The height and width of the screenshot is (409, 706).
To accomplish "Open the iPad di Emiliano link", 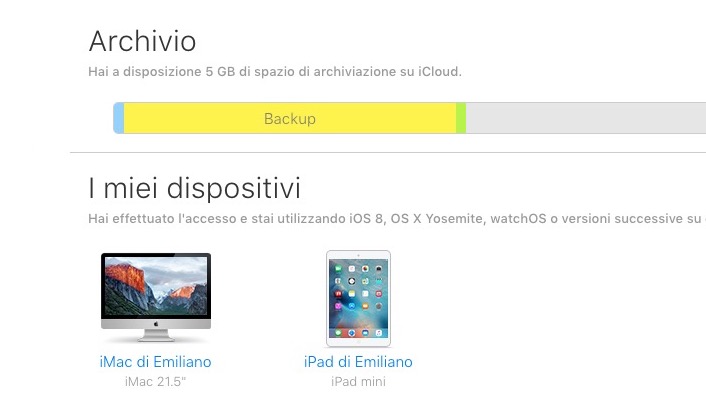I will [358, 362].
